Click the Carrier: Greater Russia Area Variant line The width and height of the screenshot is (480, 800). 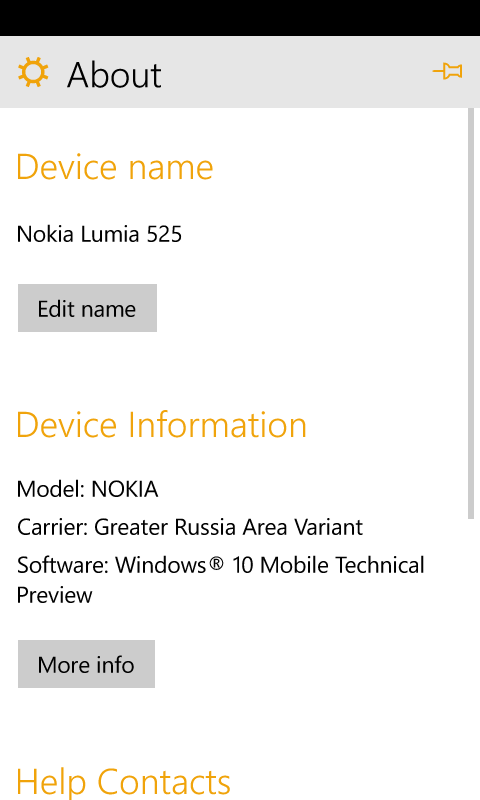coord(190,527)
